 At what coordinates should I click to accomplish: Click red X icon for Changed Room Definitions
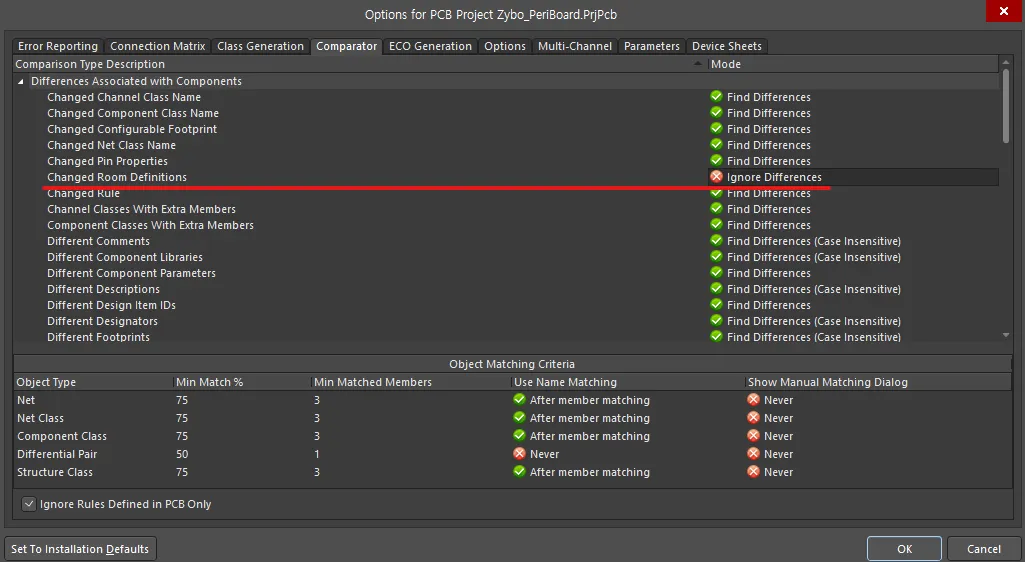pyautogui.click(x=716, y=176)
